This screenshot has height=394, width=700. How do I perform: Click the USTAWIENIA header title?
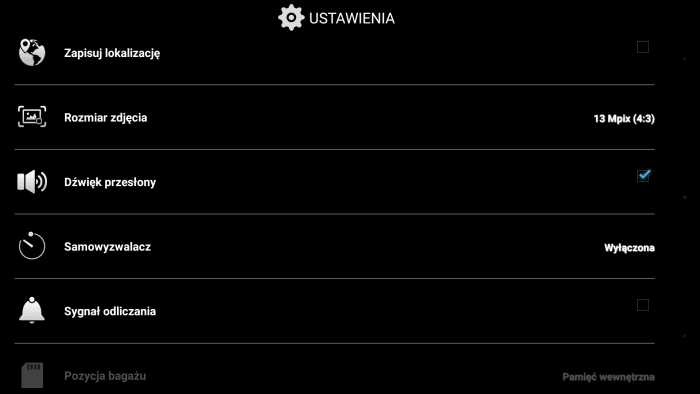[352, 18]
